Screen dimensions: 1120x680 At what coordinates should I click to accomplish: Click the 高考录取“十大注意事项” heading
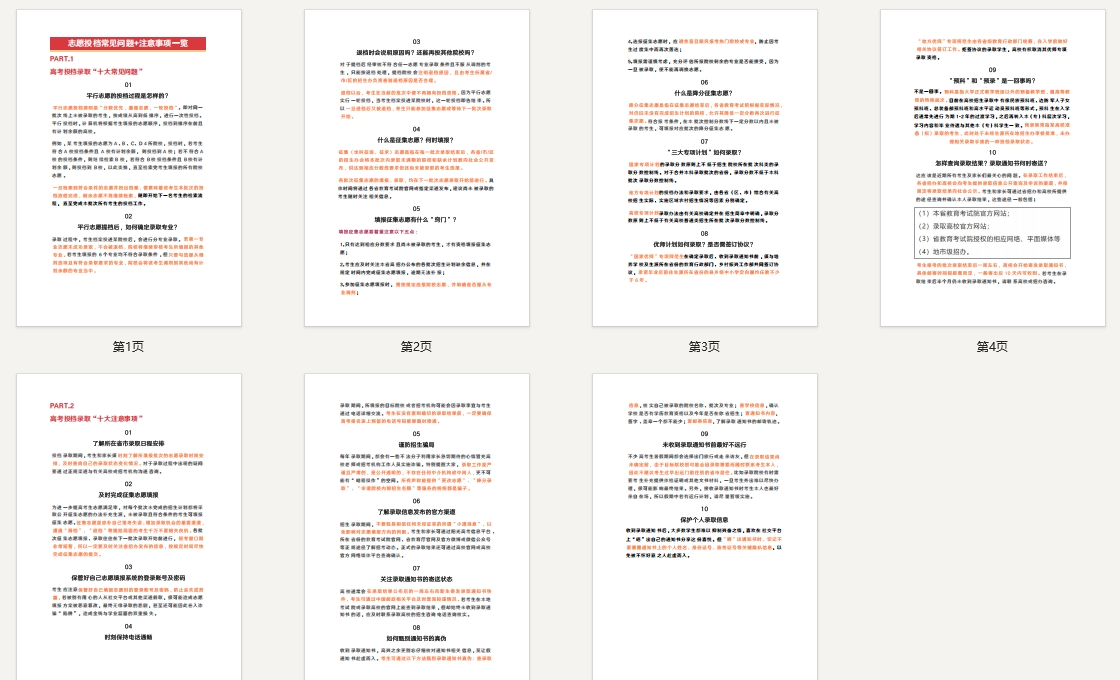tap(96, 417)
